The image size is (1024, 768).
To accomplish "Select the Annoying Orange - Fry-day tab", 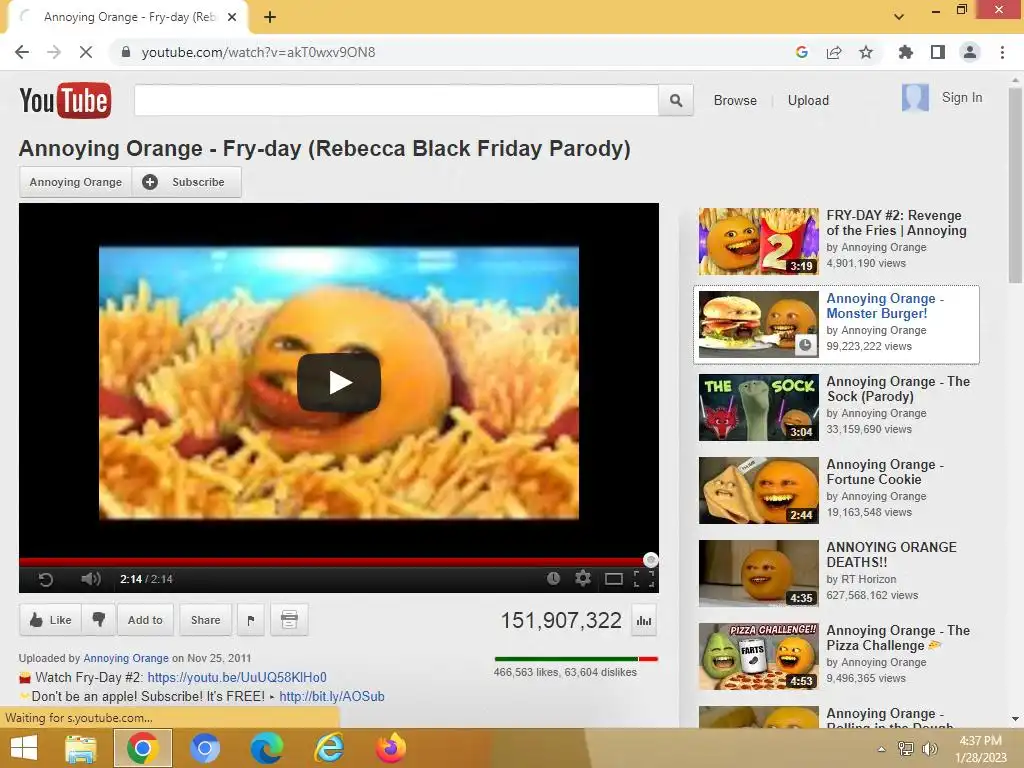I will click(x=128, y=17).
